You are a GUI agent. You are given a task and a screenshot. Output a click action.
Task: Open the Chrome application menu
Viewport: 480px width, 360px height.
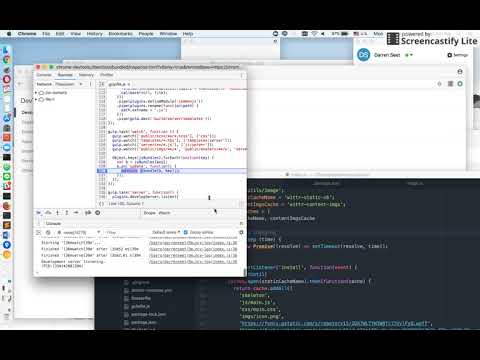pyautogui.click(x=27, y=34)
